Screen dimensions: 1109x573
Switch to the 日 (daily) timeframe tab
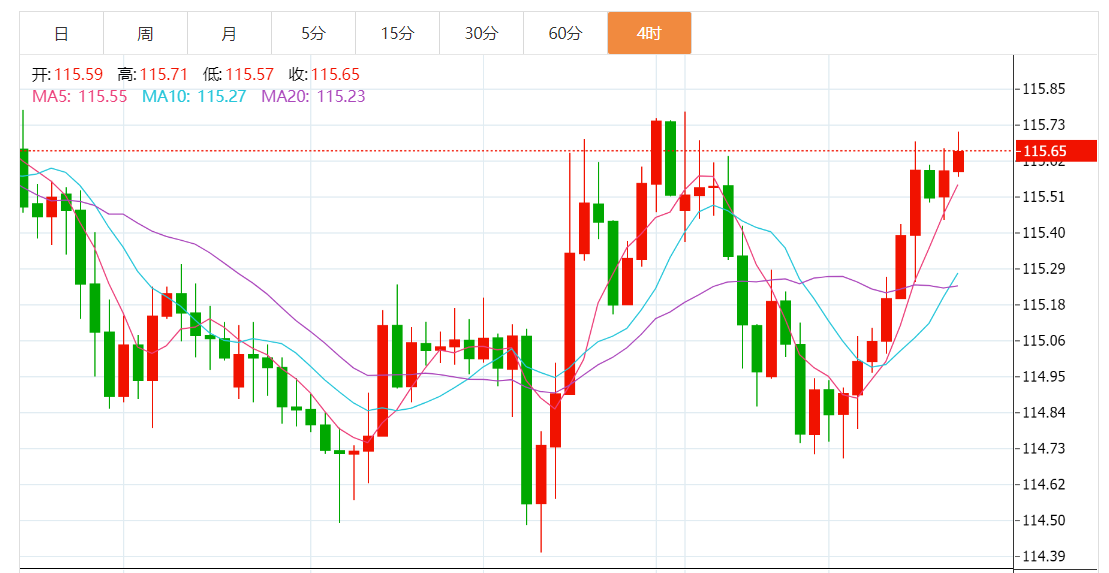click(61, 33)
